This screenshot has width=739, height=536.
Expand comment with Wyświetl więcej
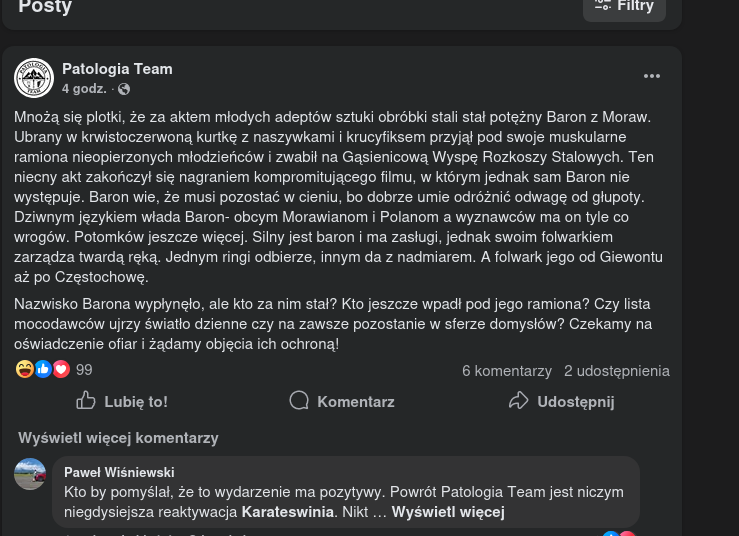pyautogui.click(x=448, y=512)
